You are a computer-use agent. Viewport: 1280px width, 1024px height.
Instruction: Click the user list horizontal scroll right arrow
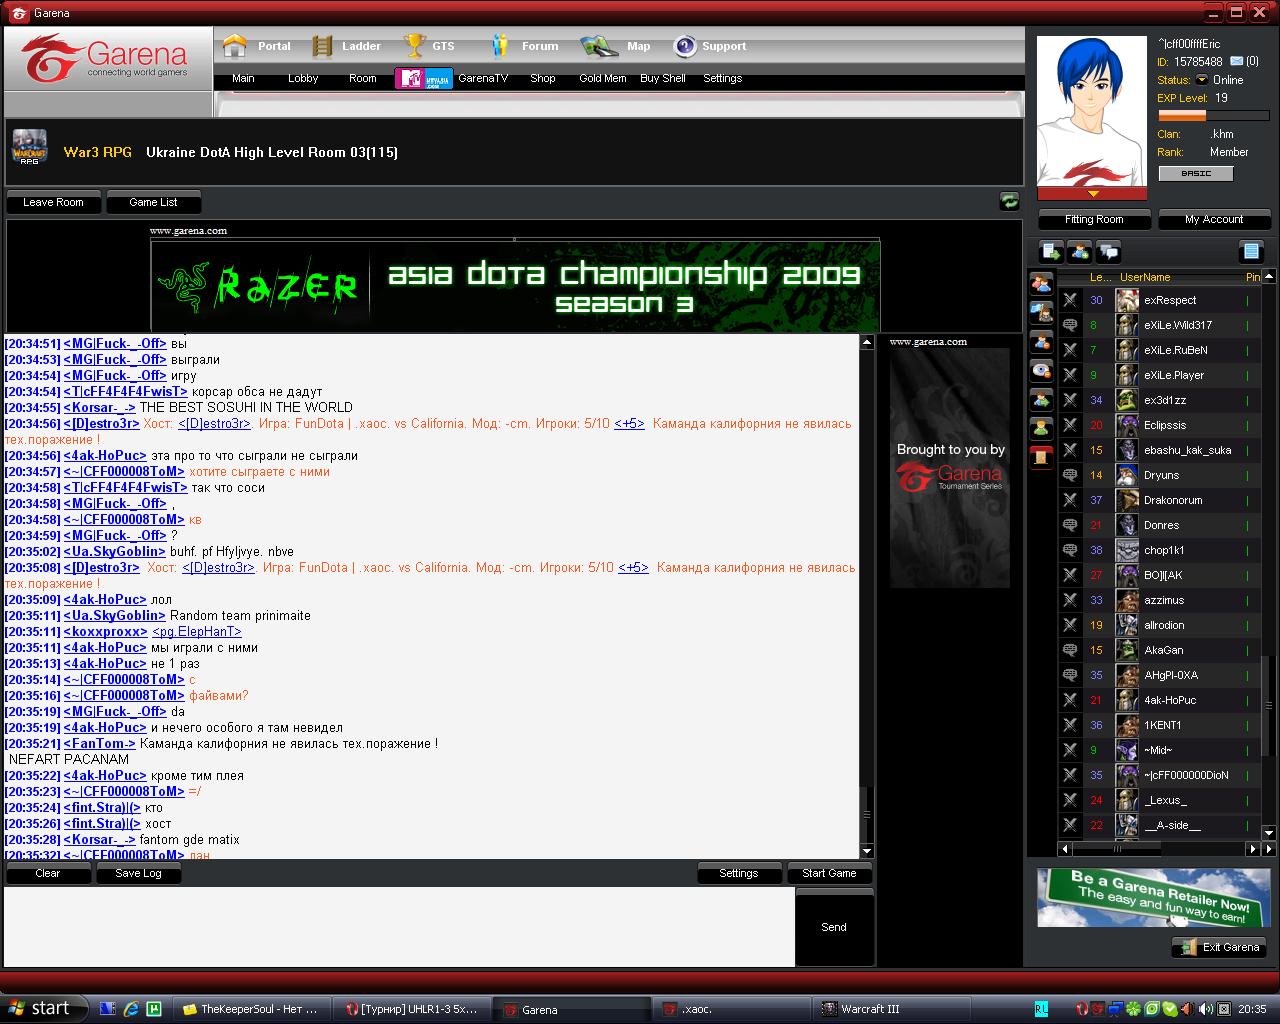point(1252,849)
